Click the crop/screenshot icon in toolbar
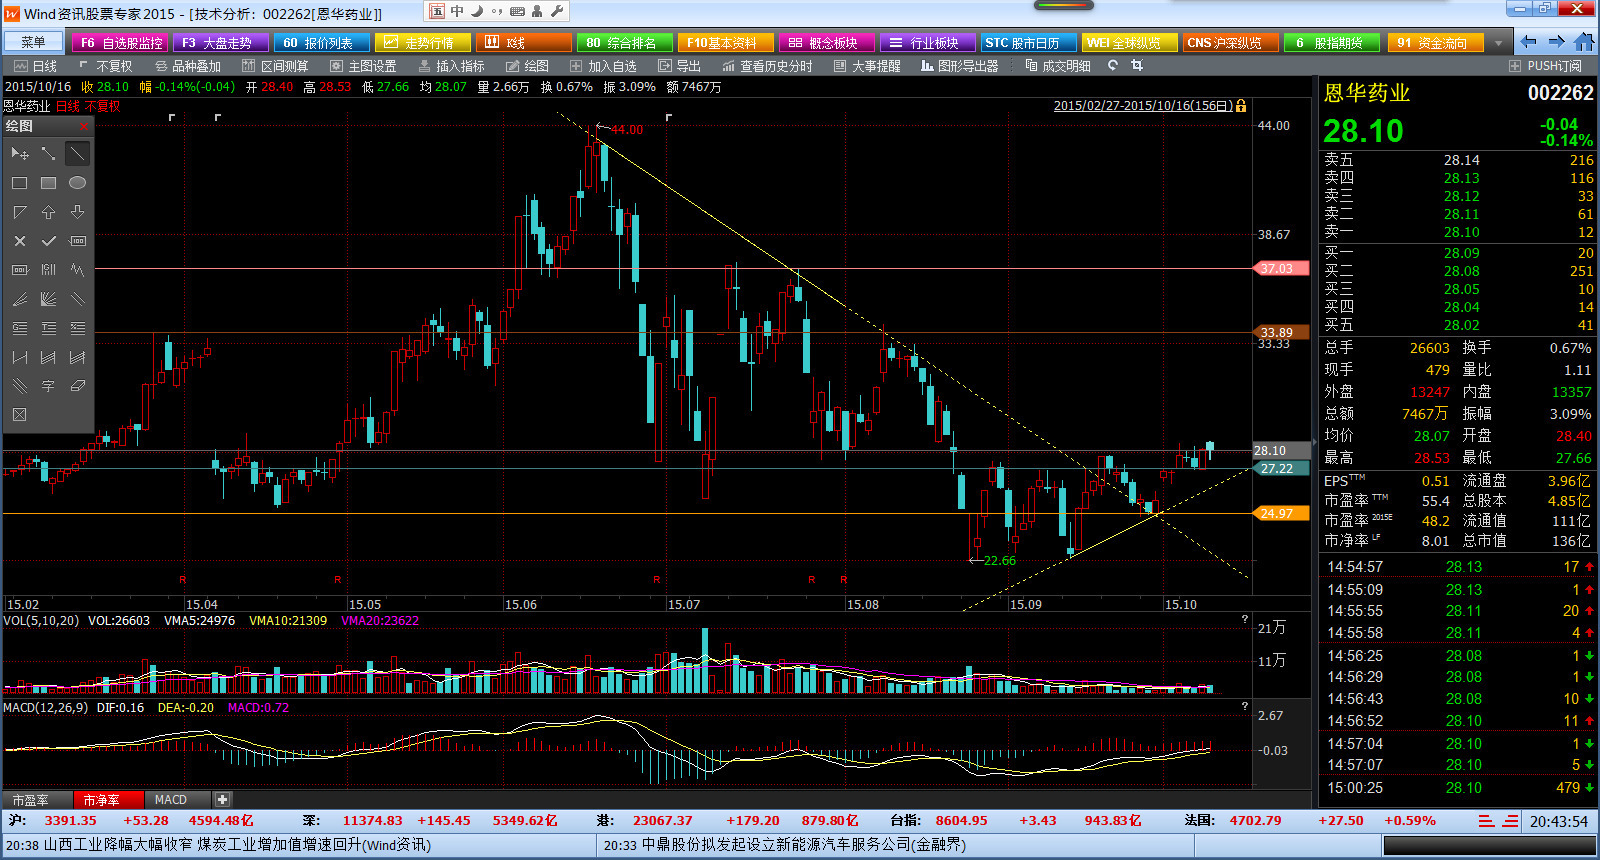 (x=1137, y=65)
